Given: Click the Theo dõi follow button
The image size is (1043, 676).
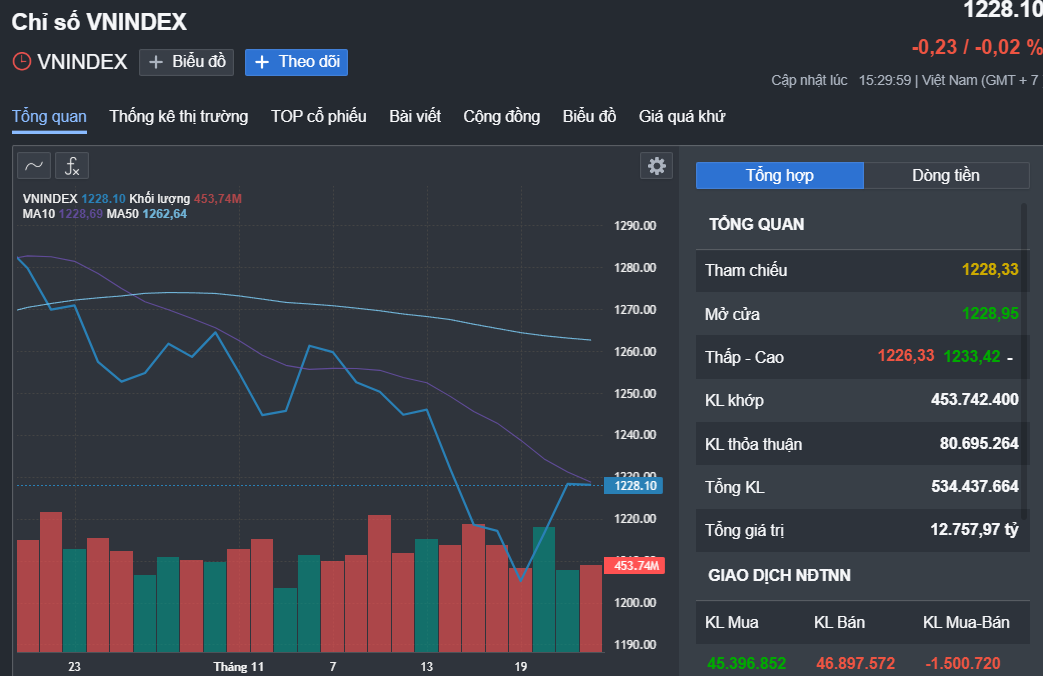Looking at the screenshot, I should point(296,62).
